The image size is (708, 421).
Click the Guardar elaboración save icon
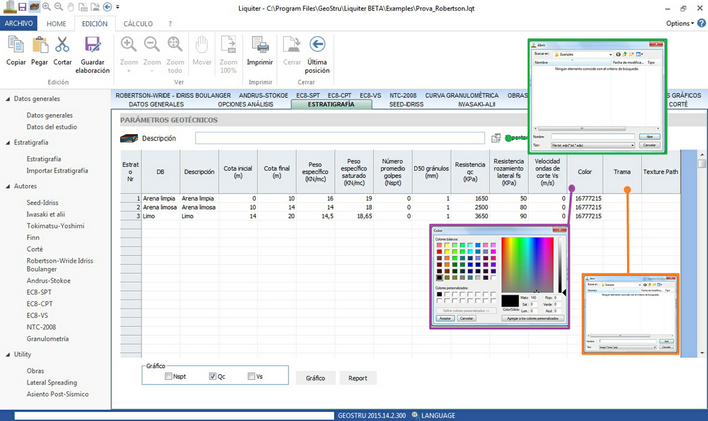[93, 45]
